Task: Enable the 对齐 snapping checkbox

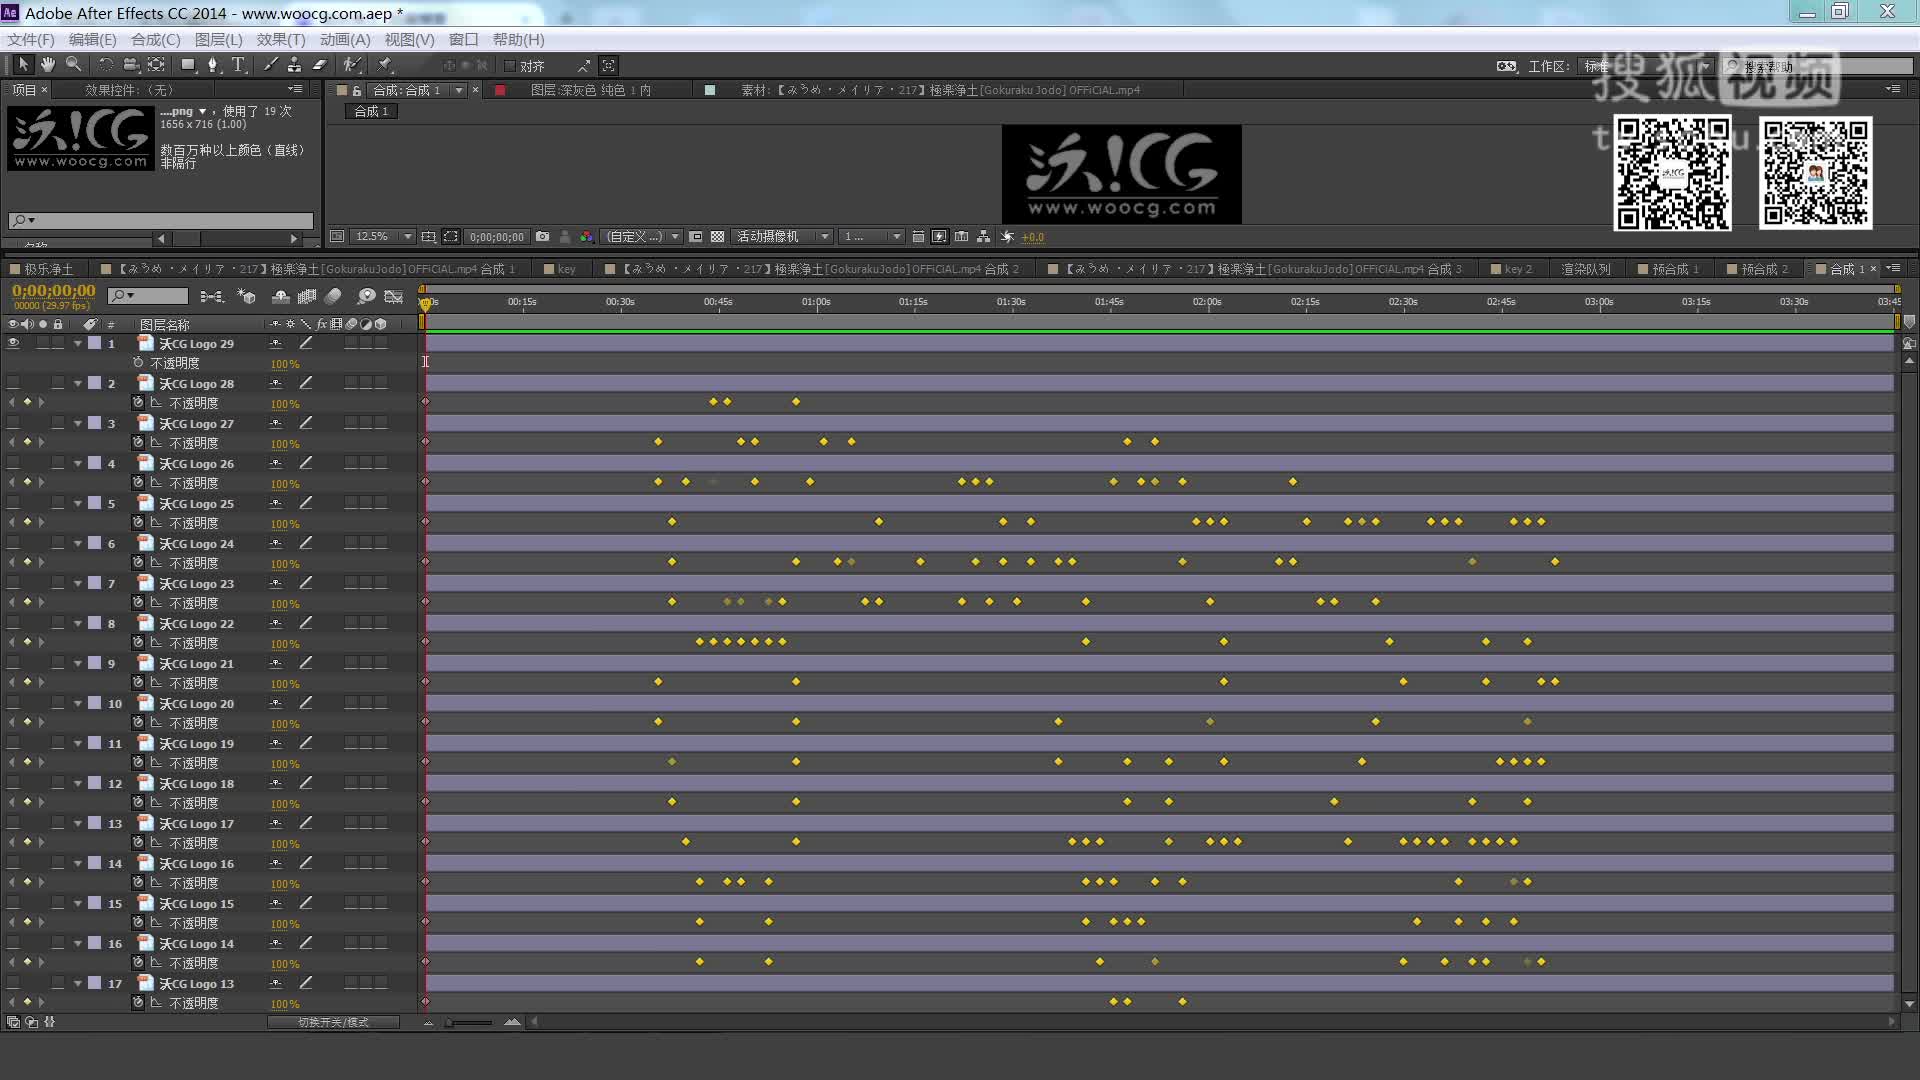Action: pyautogui.click(x=510, y=66)
